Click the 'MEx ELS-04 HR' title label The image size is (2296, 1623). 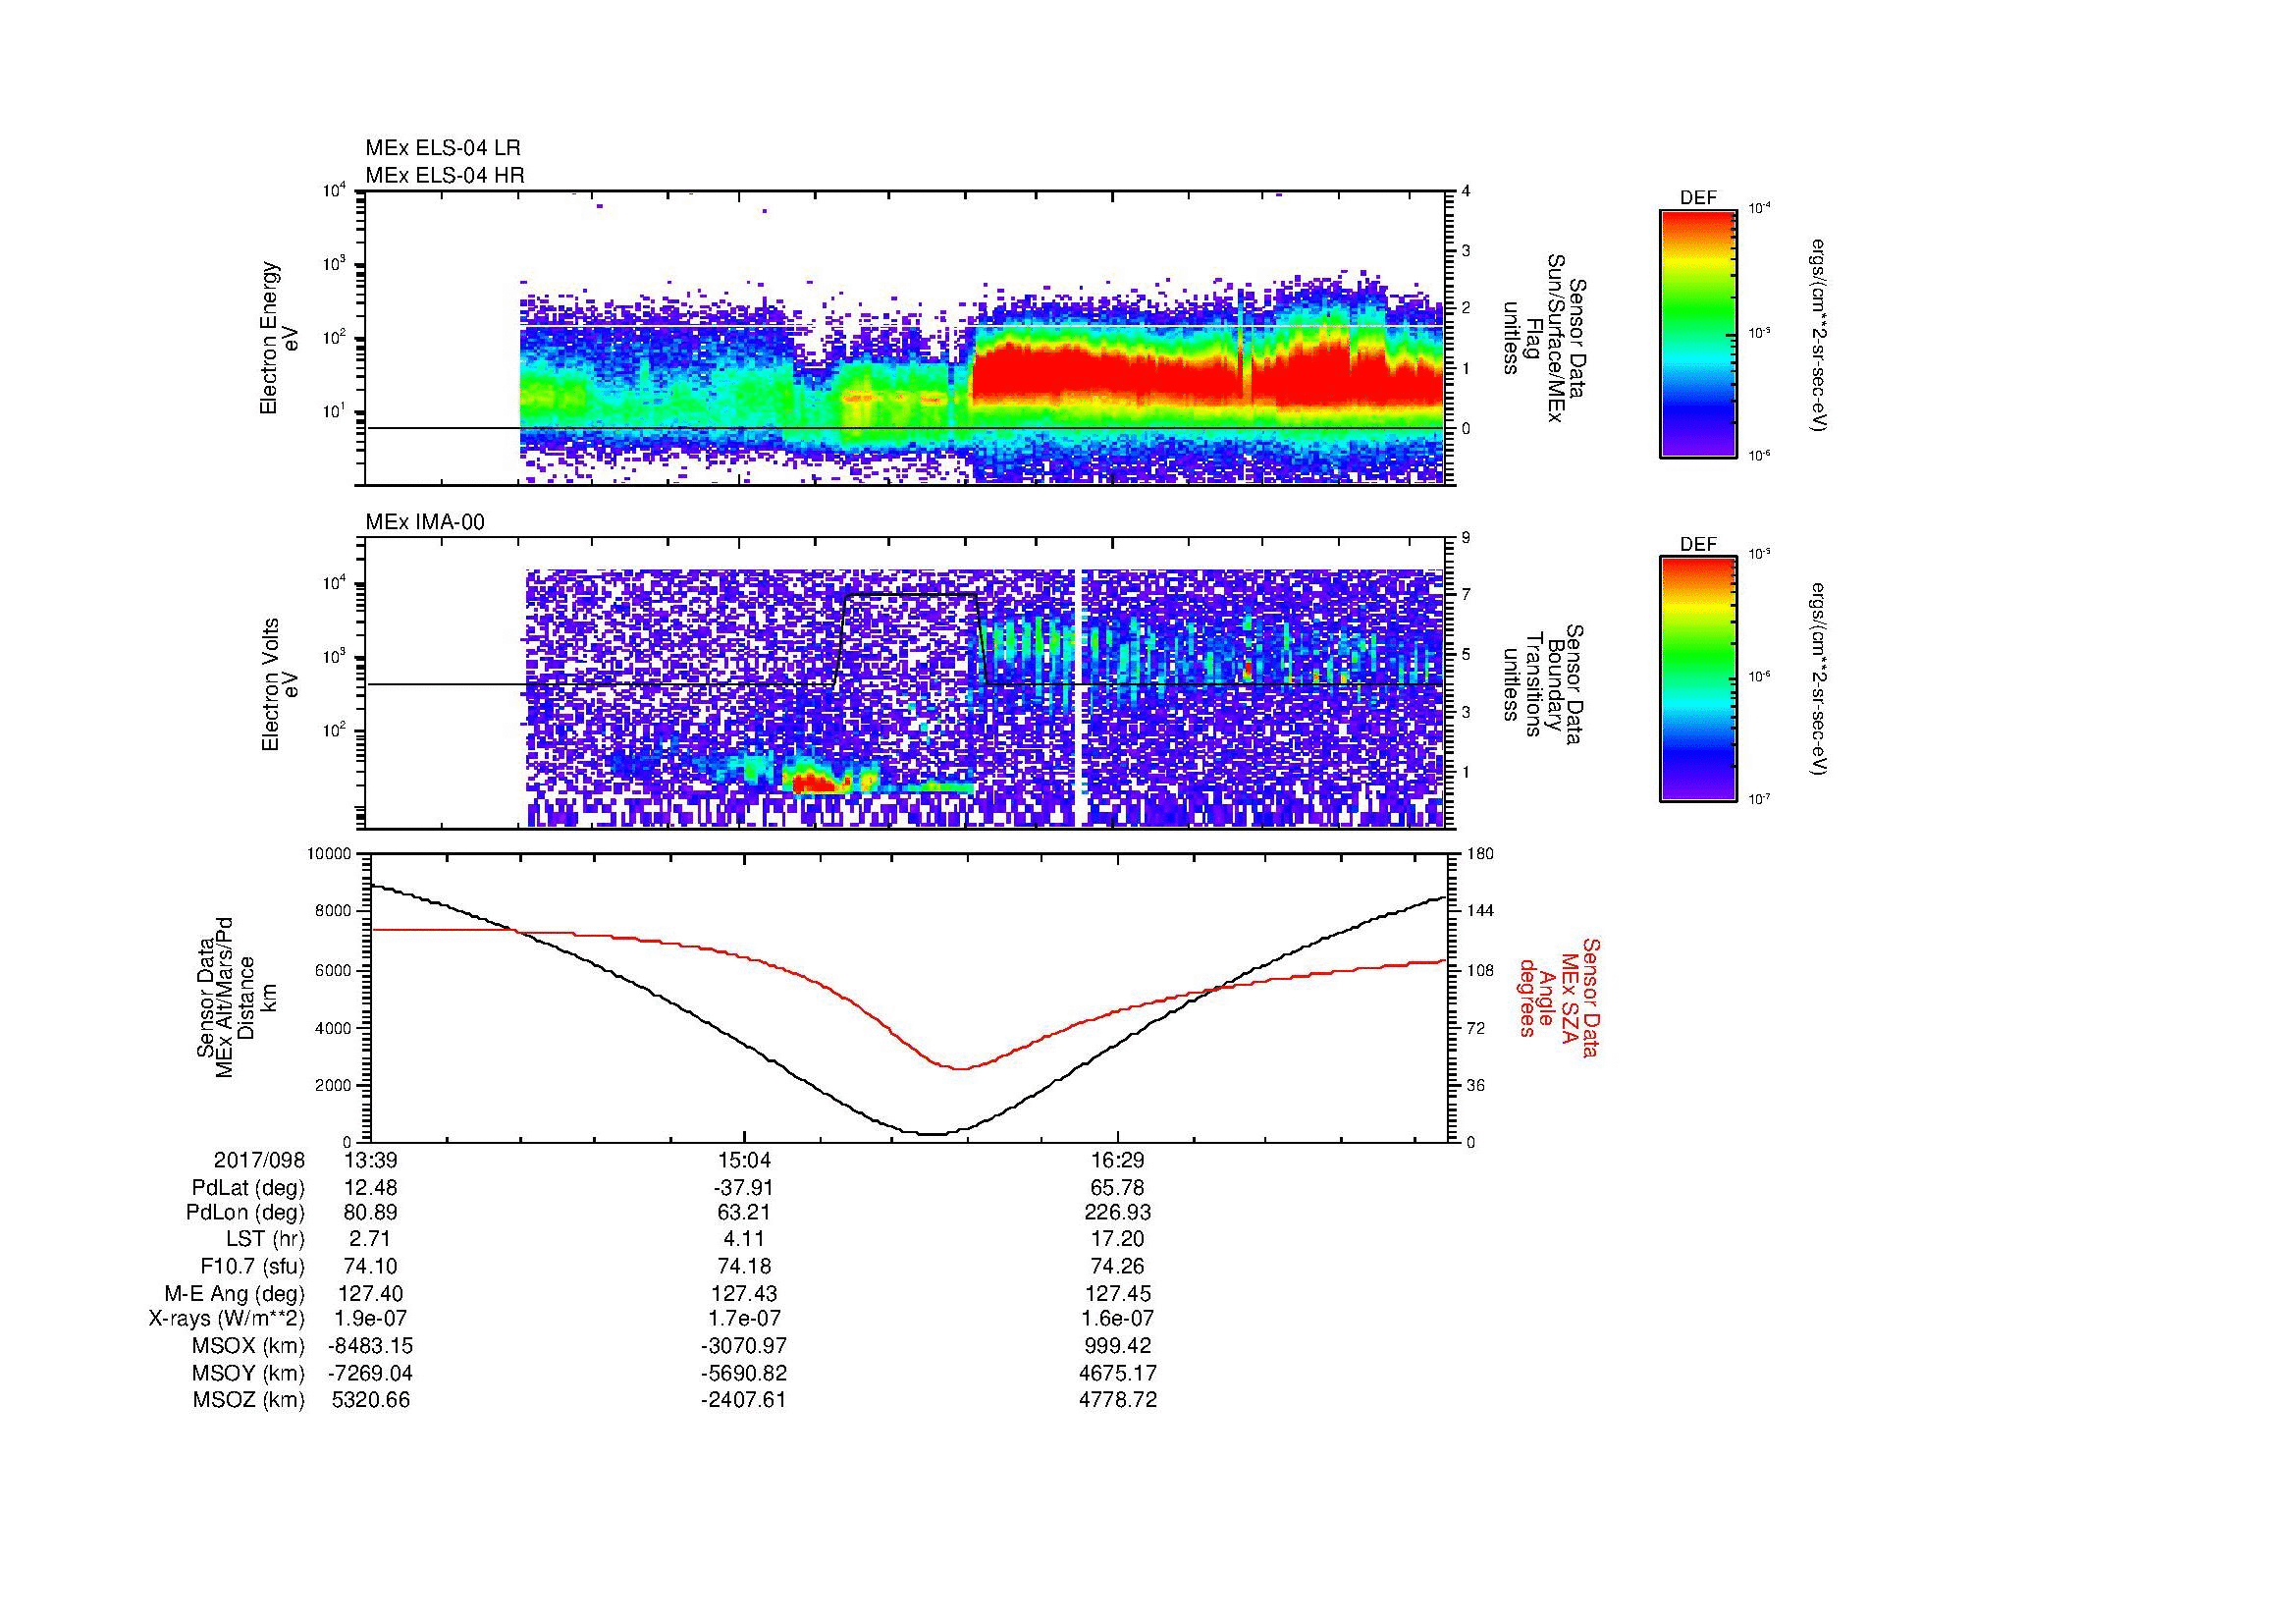click(445, 176)
